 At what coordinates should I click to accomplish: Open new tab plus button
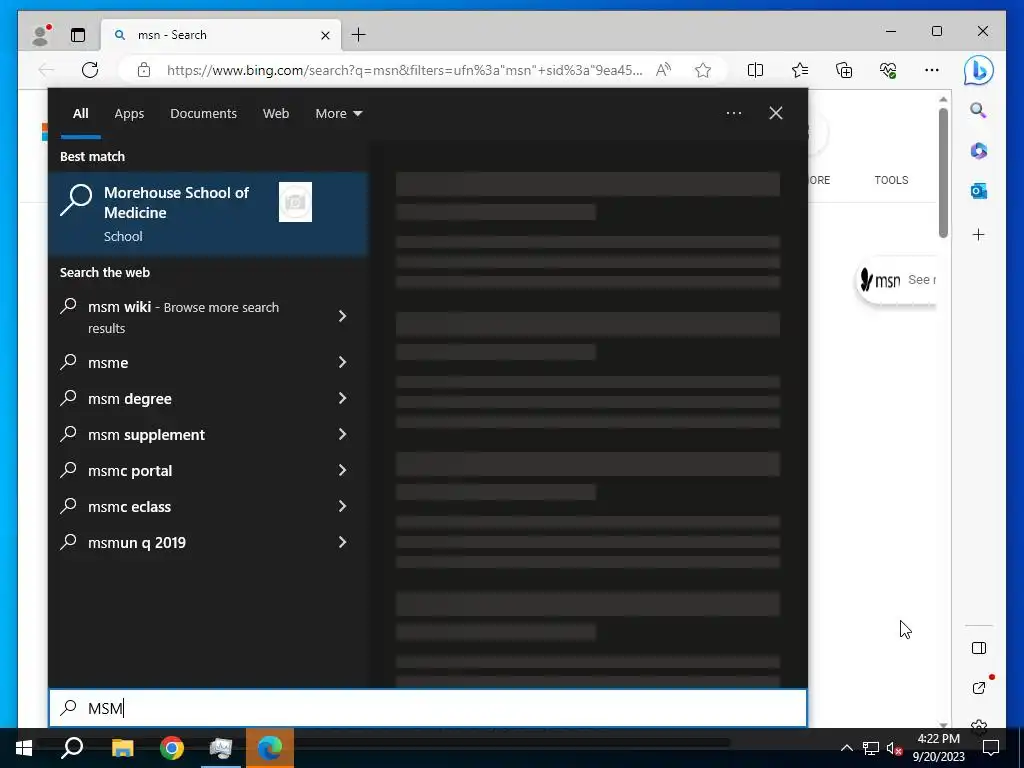click(x=359, y=35)
